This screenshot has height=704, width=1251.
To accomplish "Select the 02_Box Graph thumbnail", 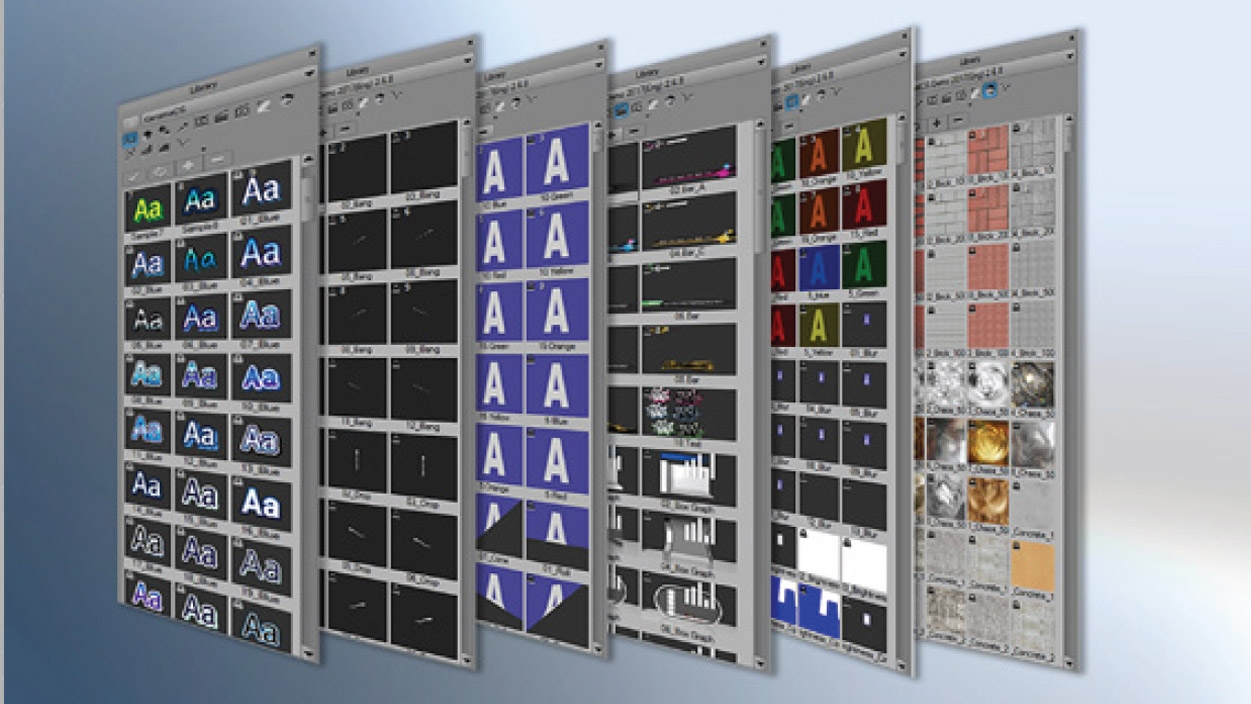I will 689,478.
